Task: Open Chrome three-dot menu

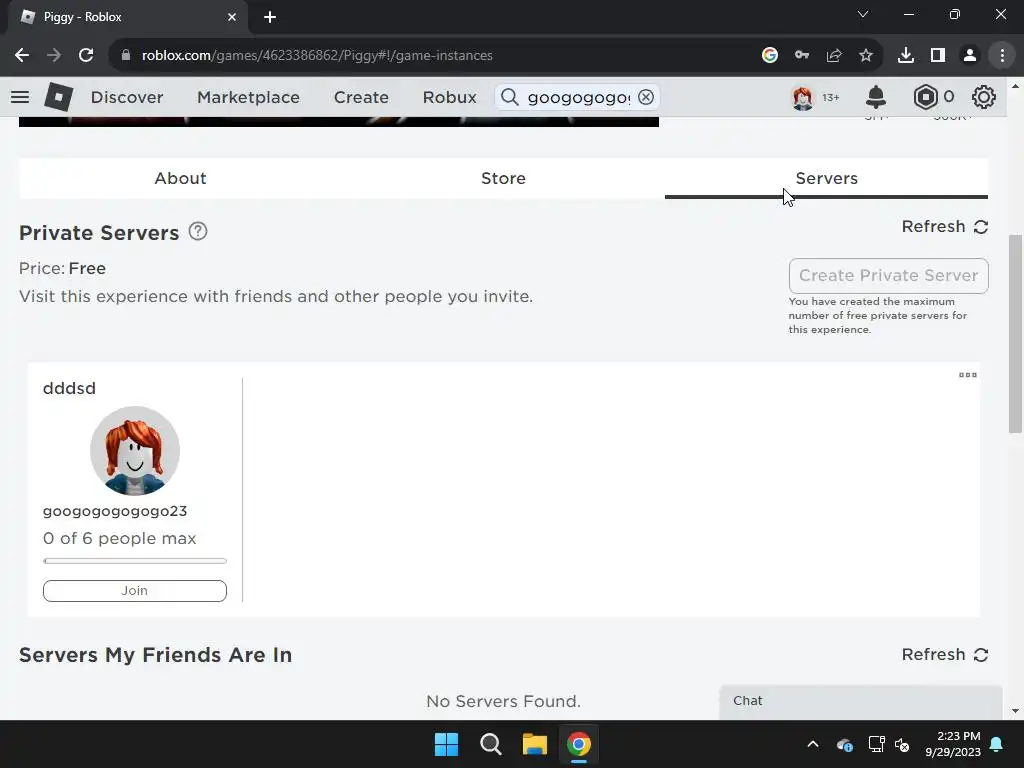Action: pos(1002,56)
